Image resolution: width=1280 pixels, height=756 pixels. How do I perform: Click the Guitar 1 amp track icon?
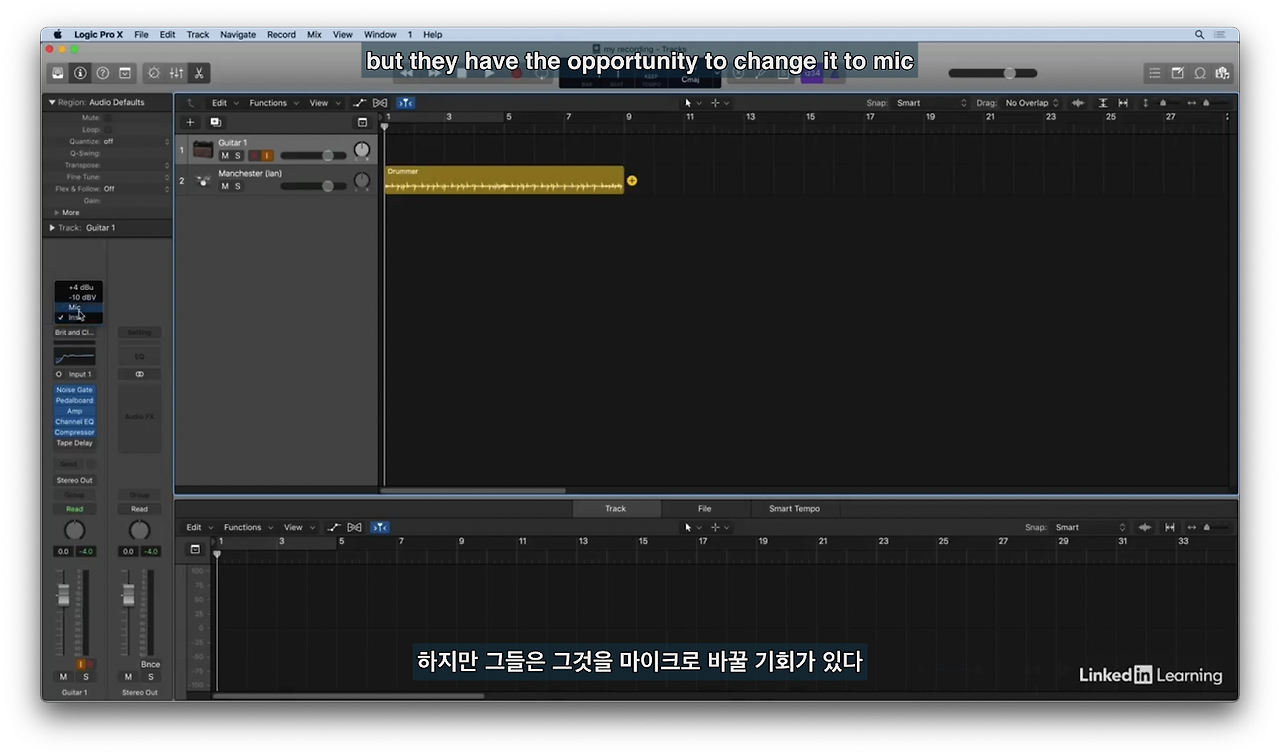(x=203, y=149)
